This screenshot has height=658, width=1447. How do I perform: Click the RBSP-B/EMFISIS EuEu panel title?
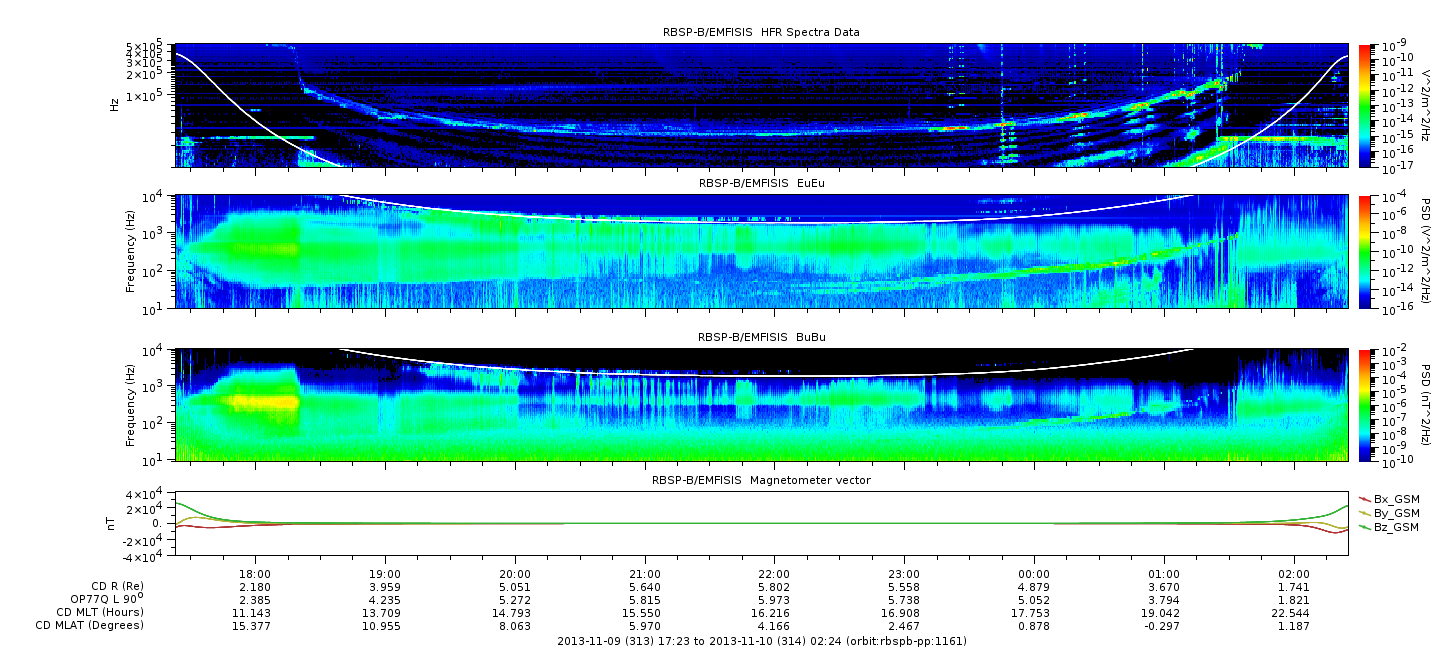pyautogui.click(x=761, y=184)
